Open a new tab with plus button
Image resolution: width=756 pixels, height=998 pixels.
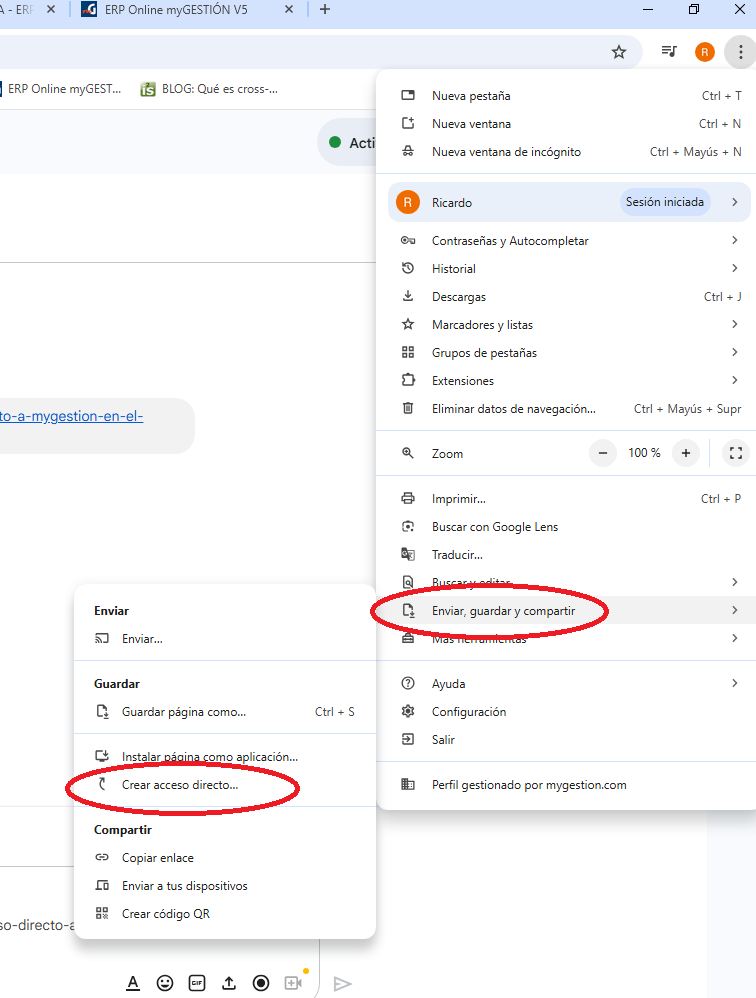point(325,10)
